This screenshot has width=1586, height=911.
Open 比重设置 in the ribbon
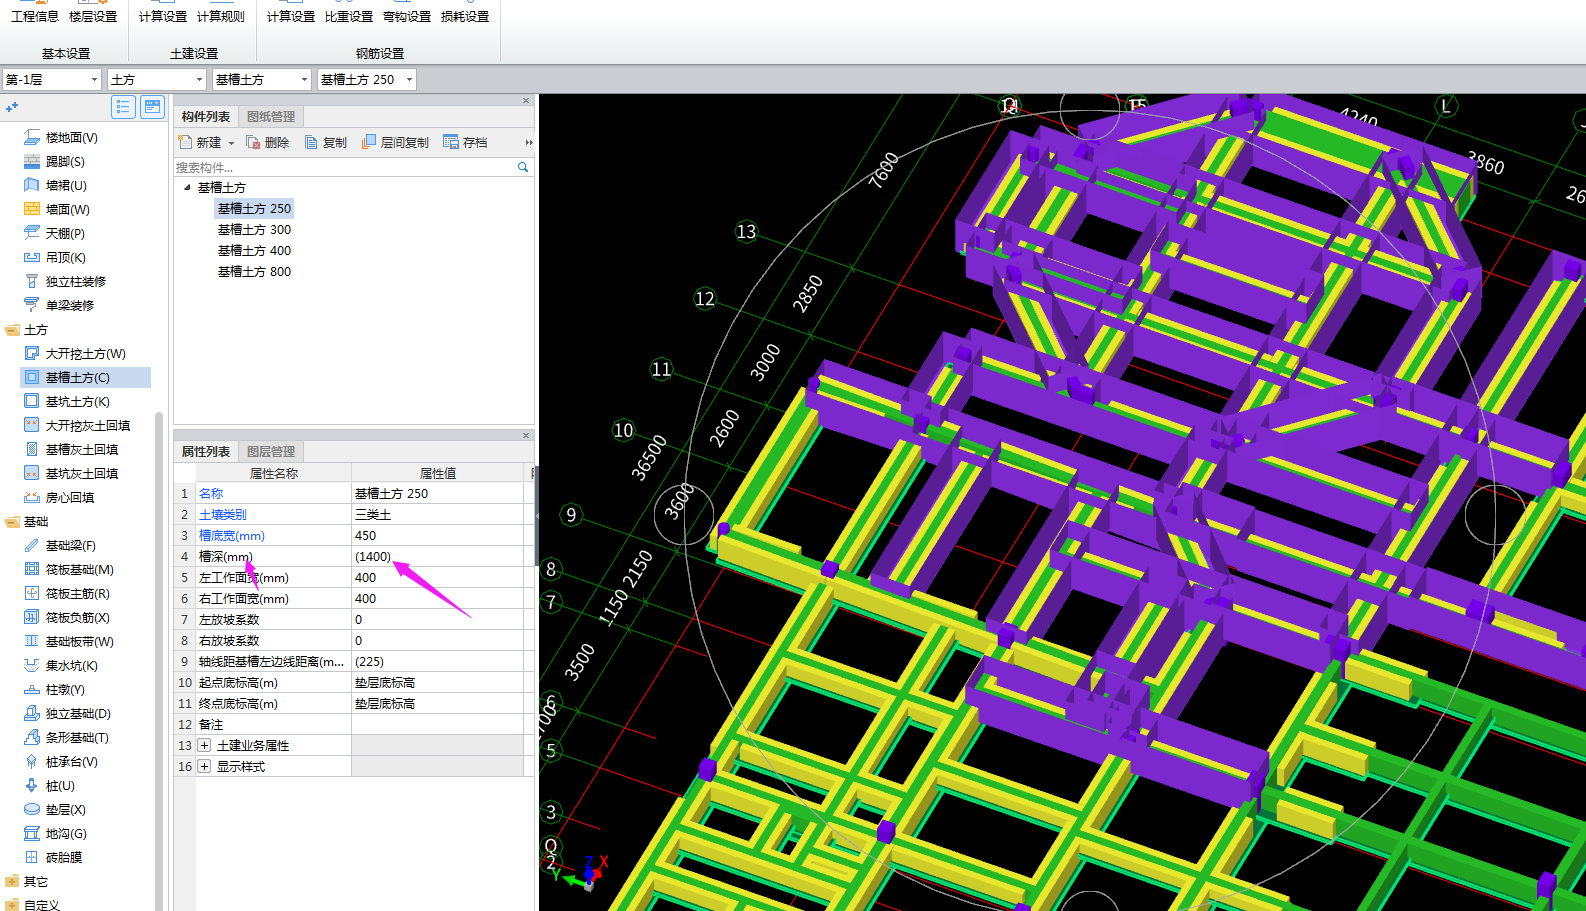349,17
